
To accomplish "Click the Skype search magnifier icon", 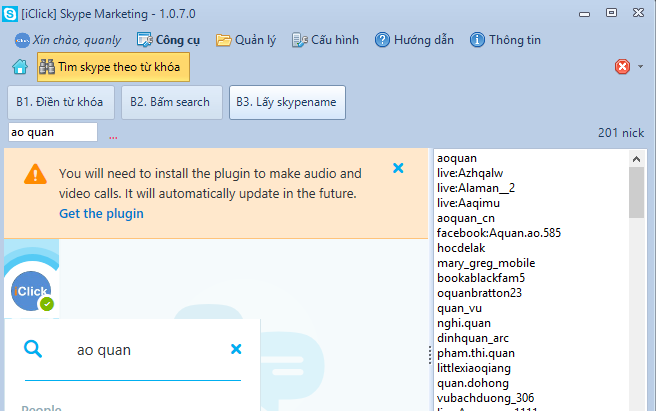I will point(33,349).
